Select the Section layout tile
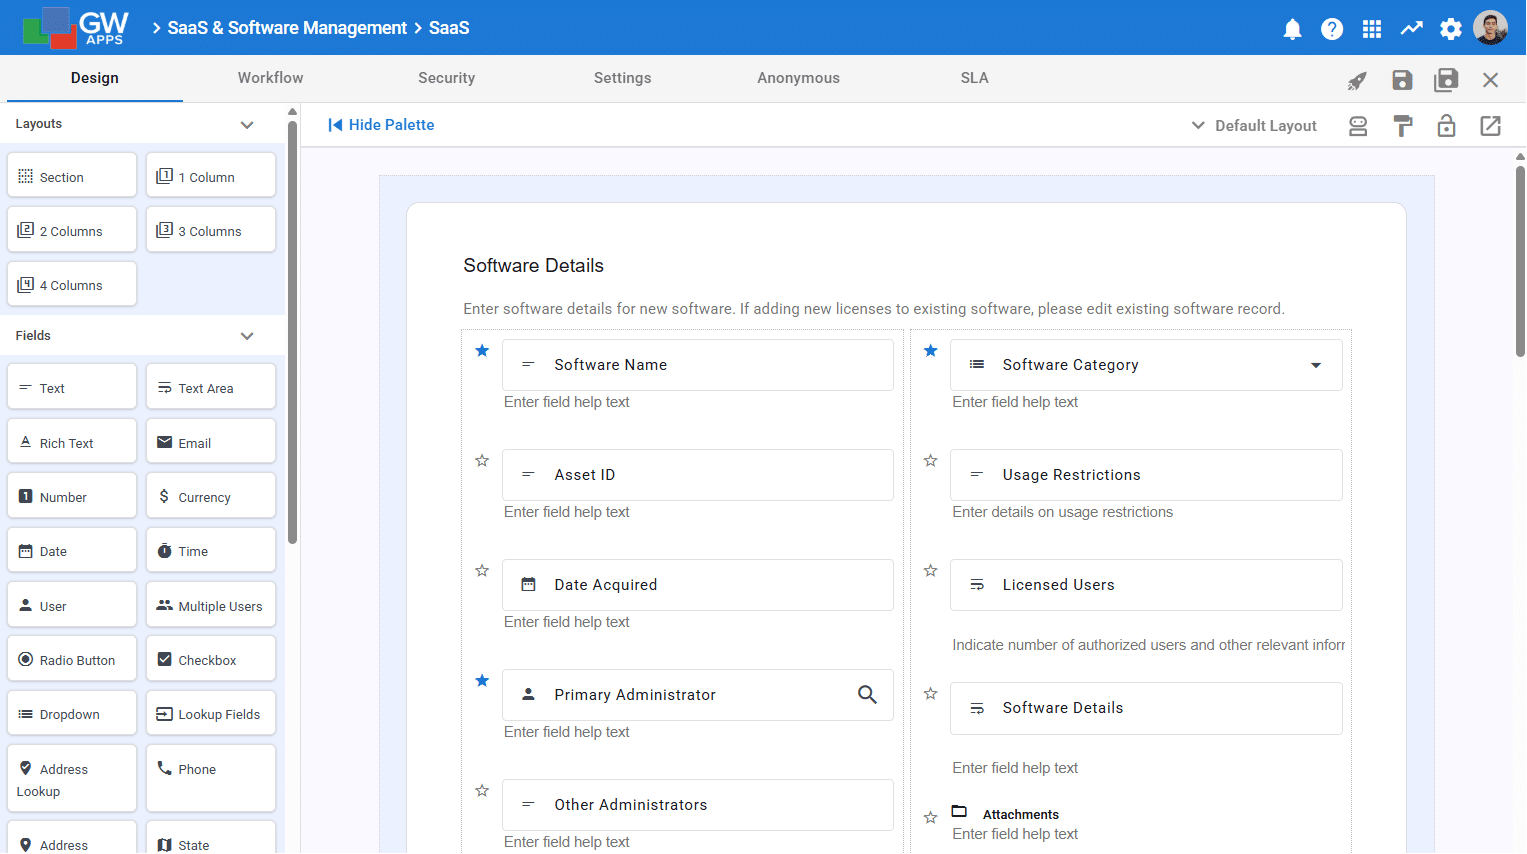1527x854 pixels. tap(72, 175)
